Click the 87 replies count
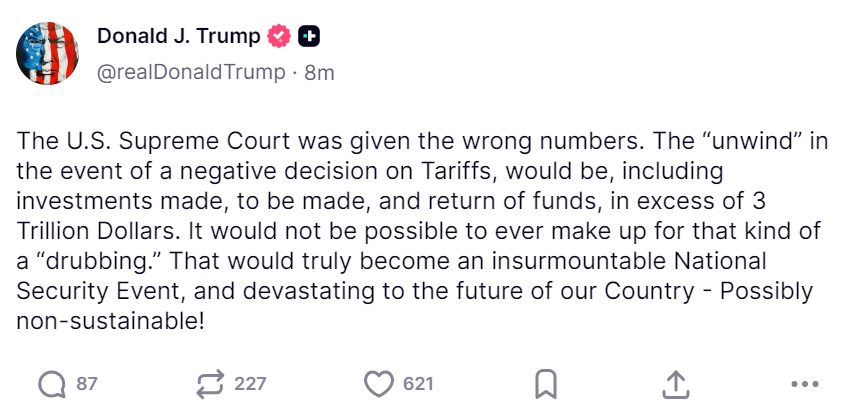The height and width of the screenshot is (414, 855). (x=87, y=384)
